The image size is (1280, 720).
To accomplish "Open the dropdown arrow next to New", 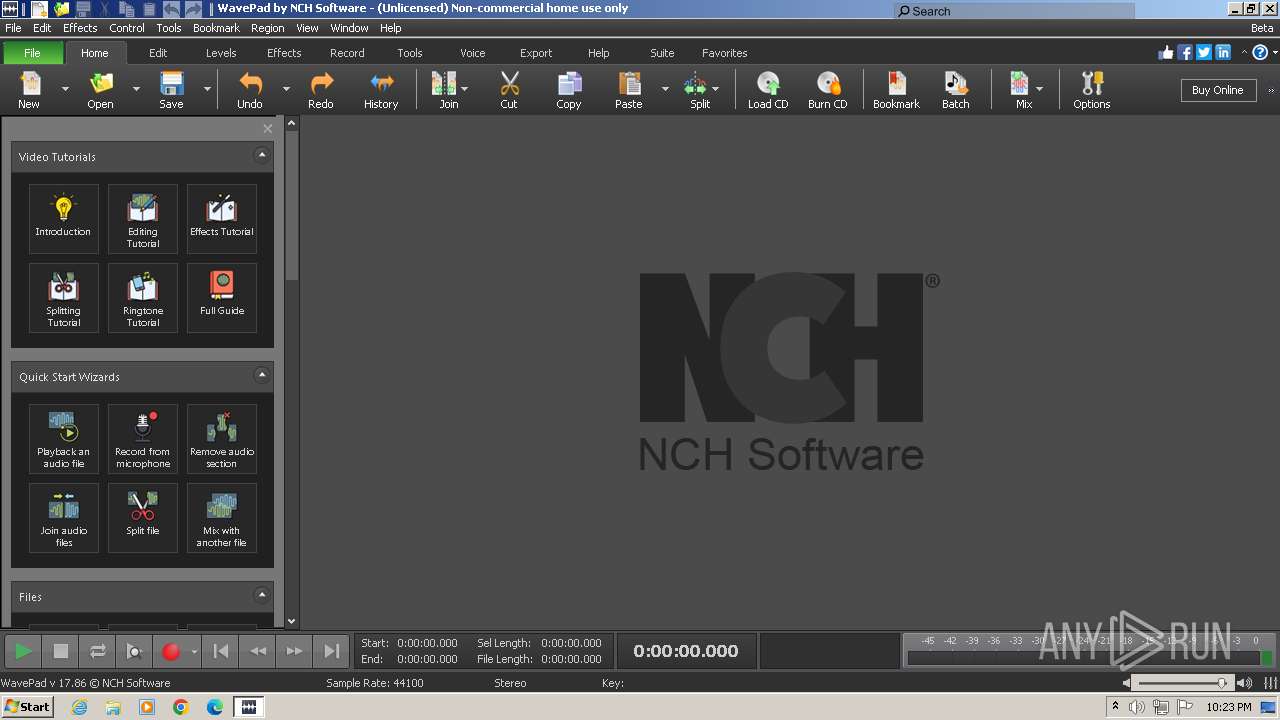I will (x=65, y=89).
